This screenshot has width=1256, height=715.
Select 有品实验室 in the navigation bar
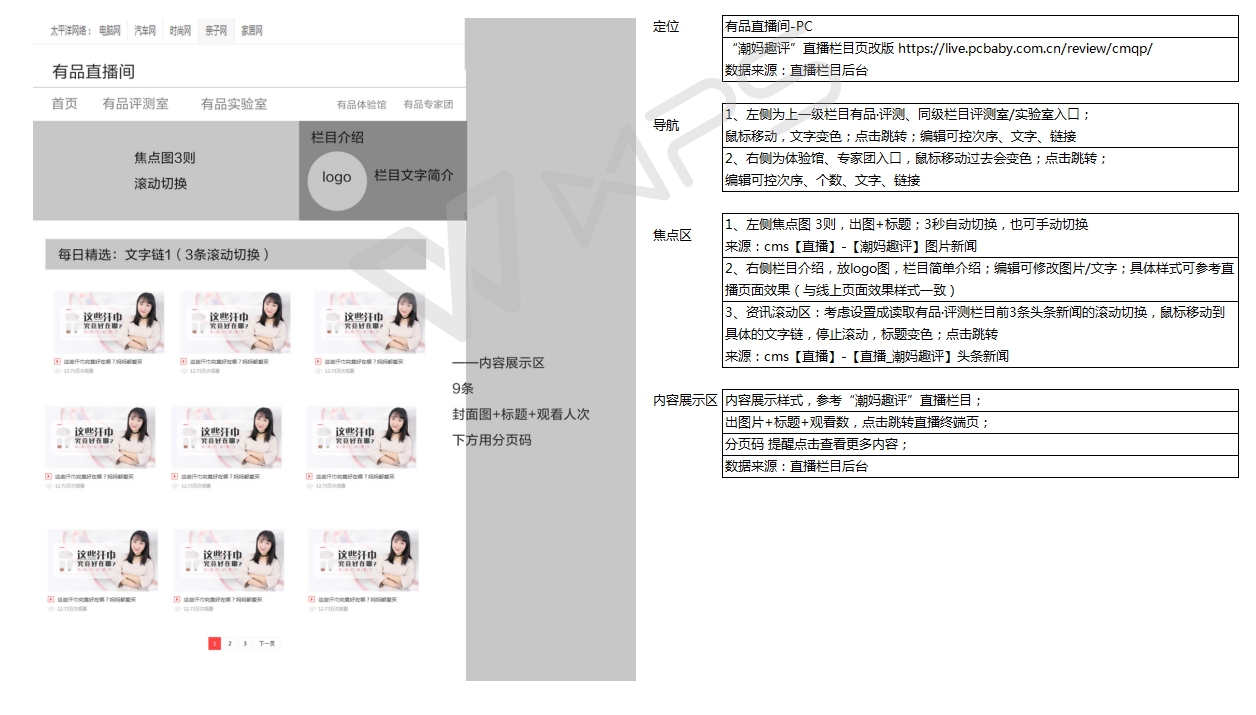233,104
